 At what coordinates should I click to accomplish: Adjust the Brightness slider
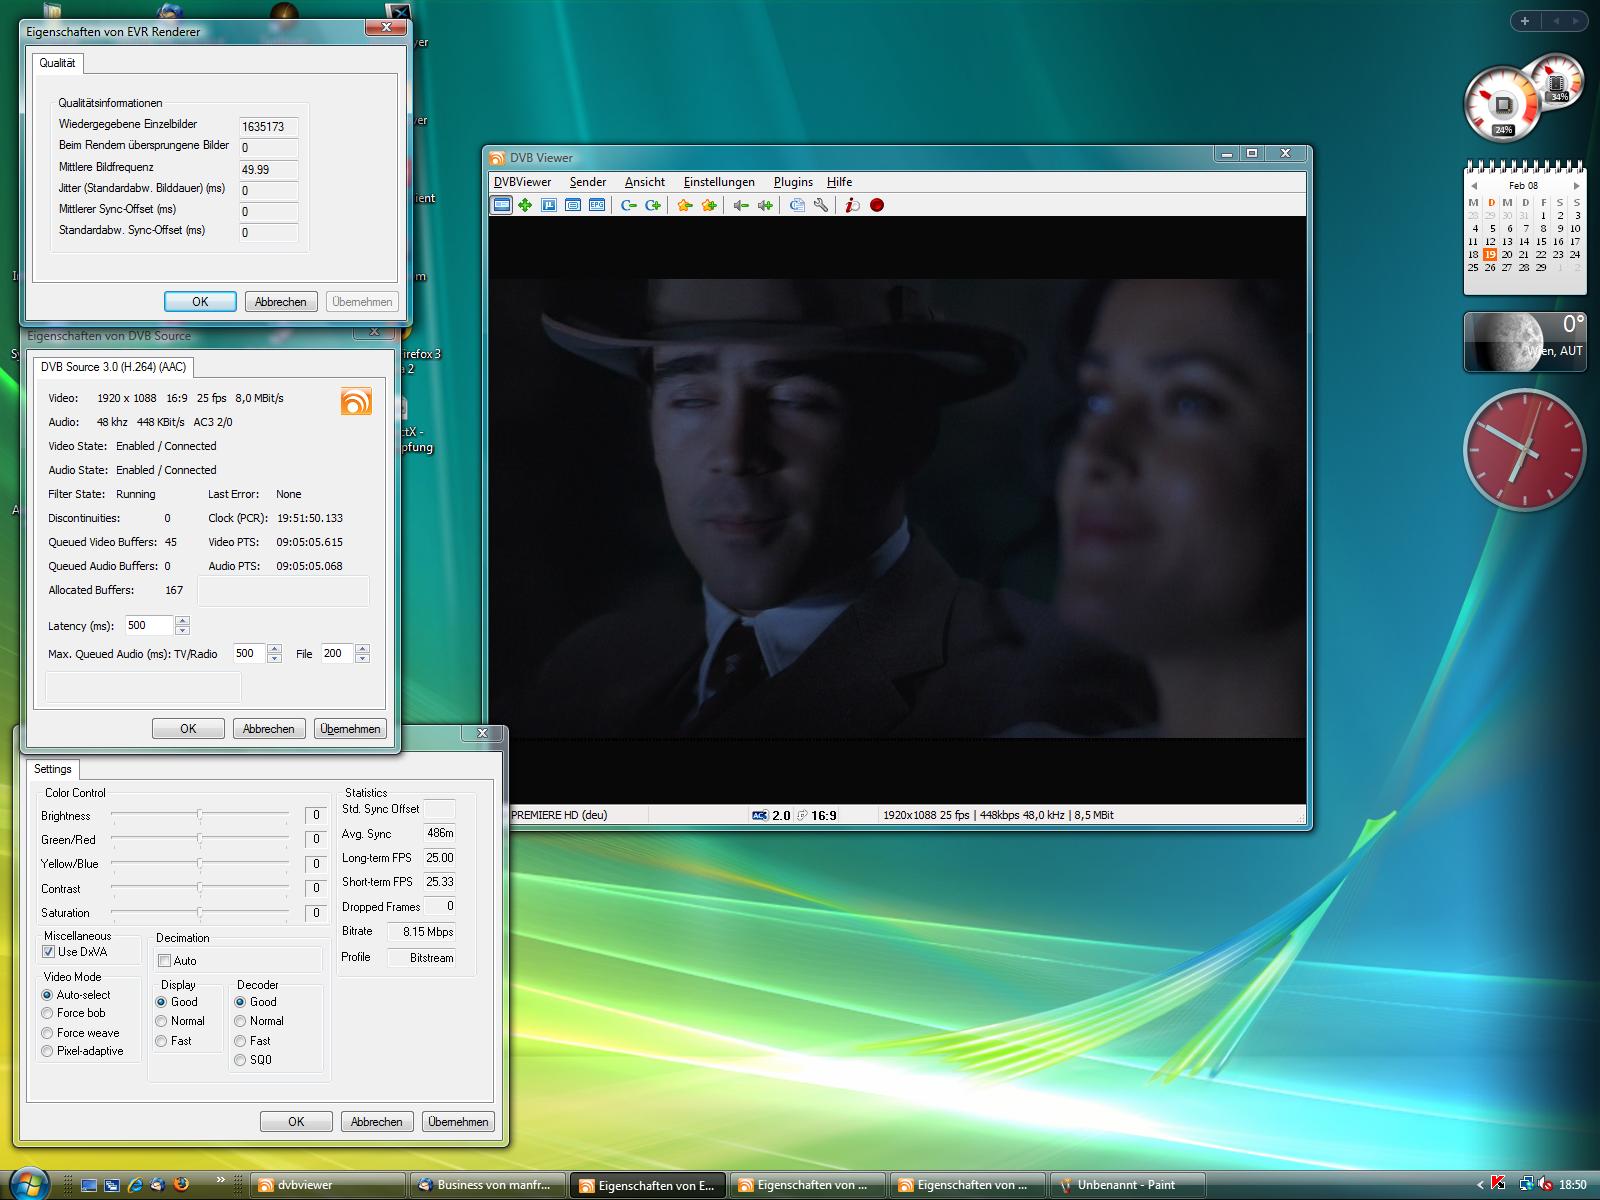click(x=200, y=815)
